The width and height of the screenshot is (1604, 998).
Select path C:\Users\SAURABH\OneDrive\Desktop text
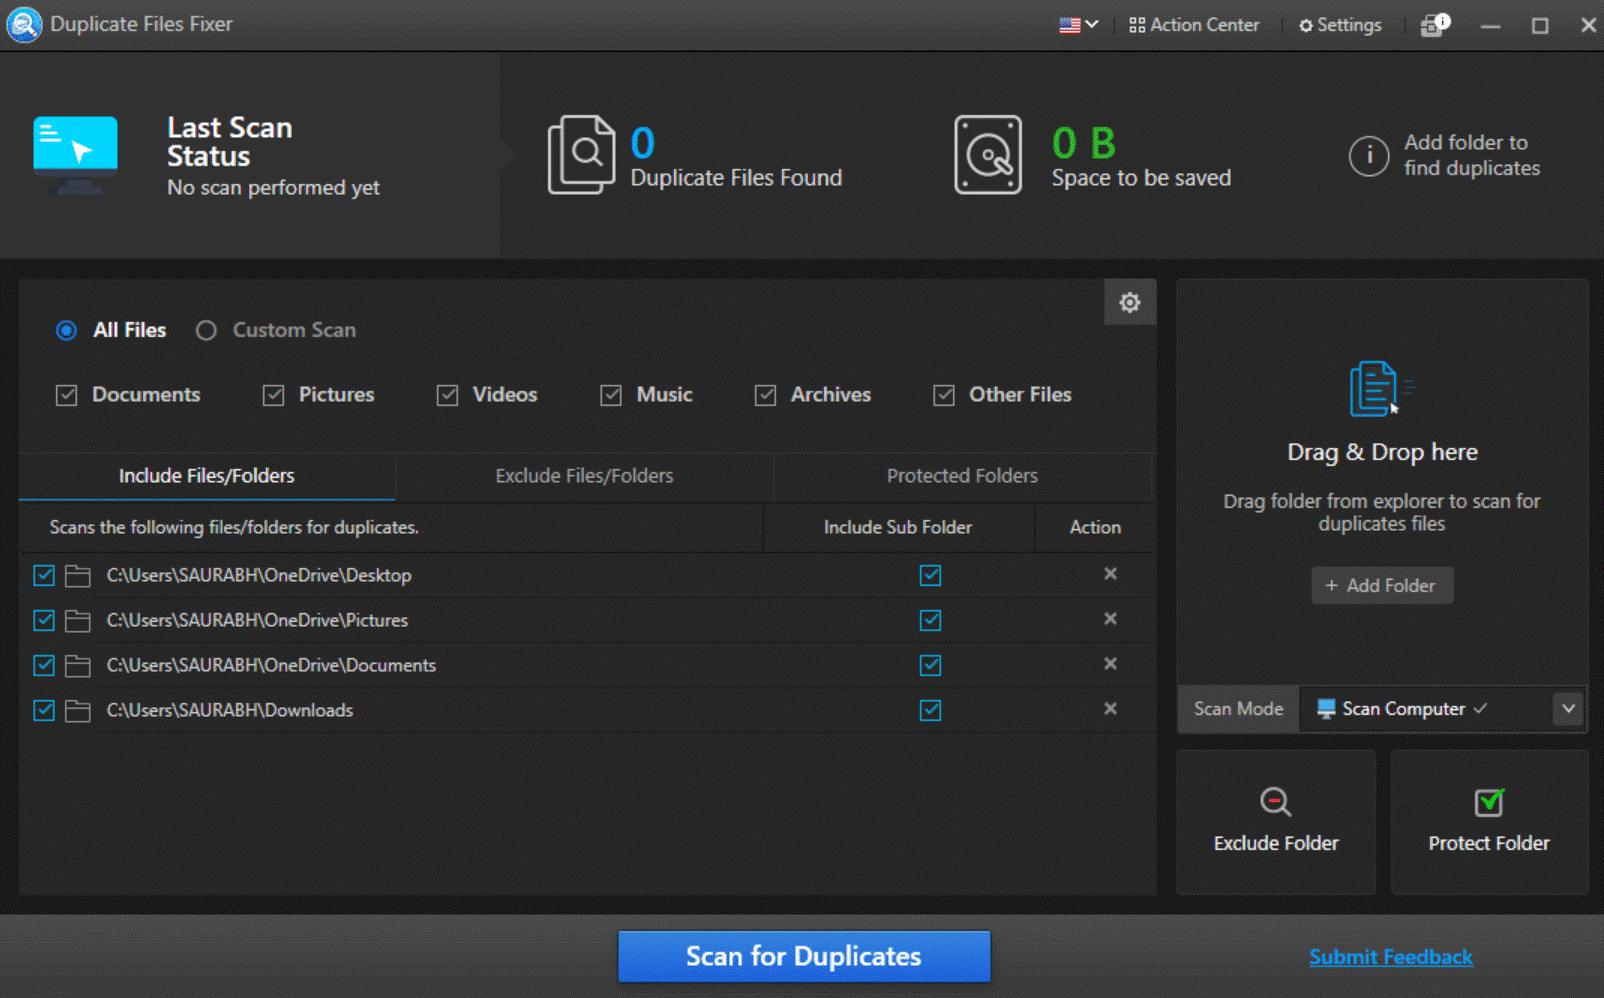click(259, 575)
